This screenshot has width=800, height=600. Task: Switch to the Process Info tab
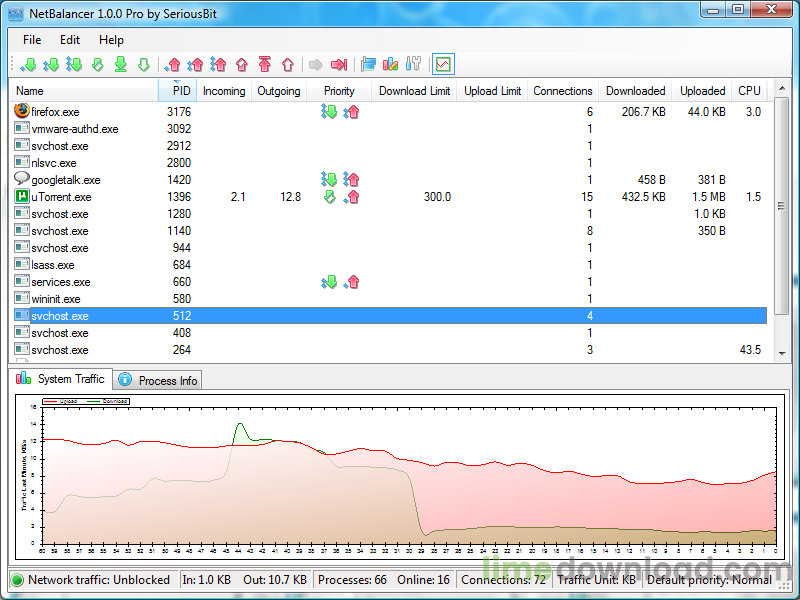[x=158, y=380]
